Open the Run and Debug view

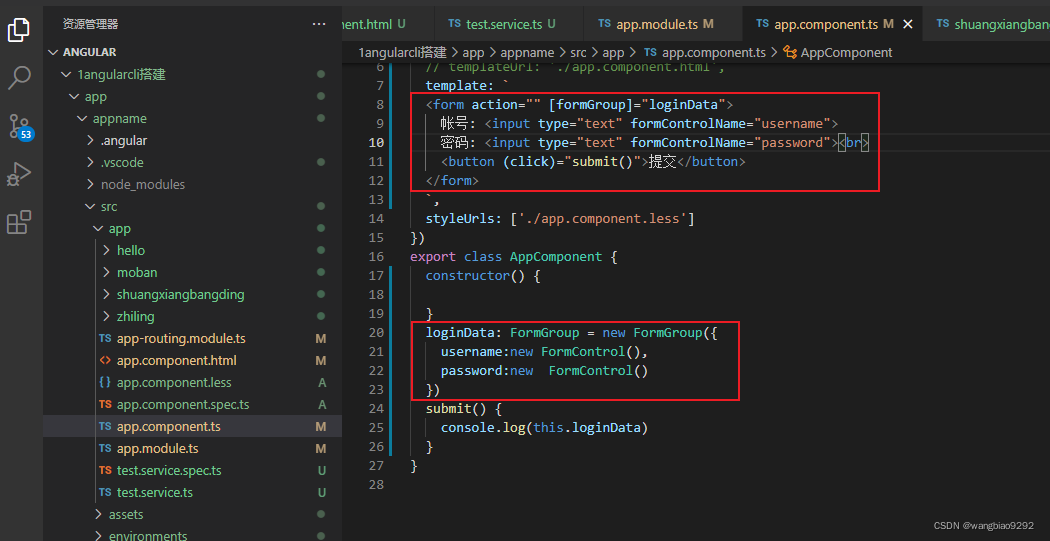pyautogui.click(x=19, y=174)
